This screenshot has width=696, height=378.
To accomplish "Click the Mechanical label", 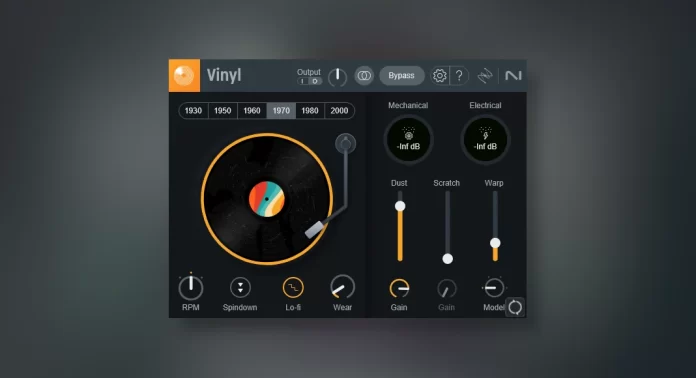I will pos(408,105).
